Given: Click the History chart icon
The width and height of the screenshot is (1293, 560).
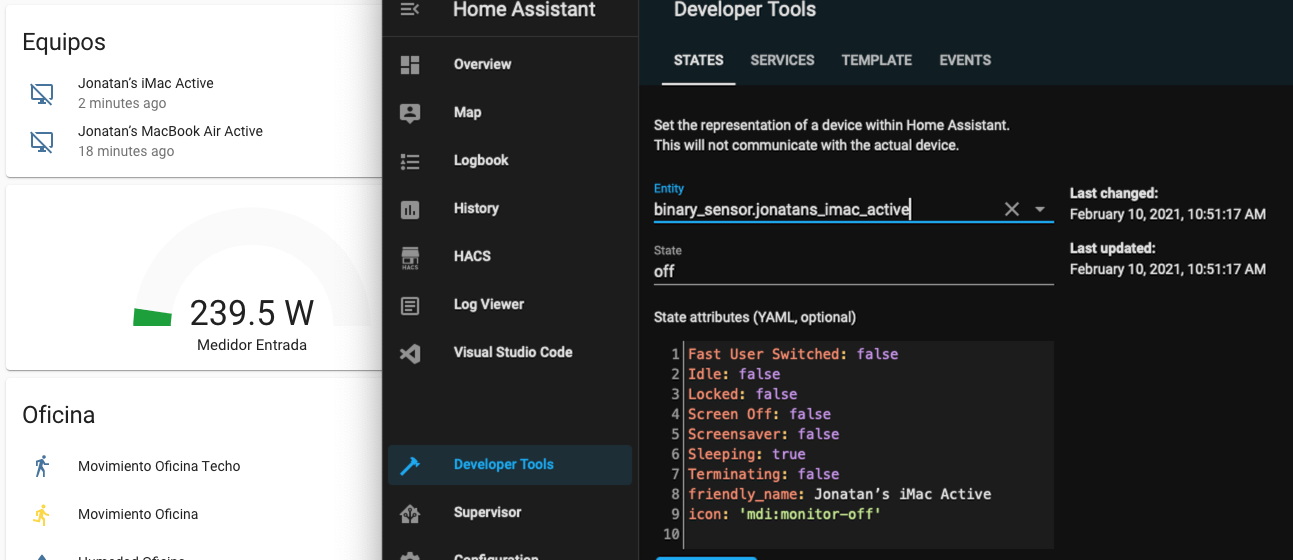Looking at the screenshot, I should pyautogui.click(x=410, y=209).
